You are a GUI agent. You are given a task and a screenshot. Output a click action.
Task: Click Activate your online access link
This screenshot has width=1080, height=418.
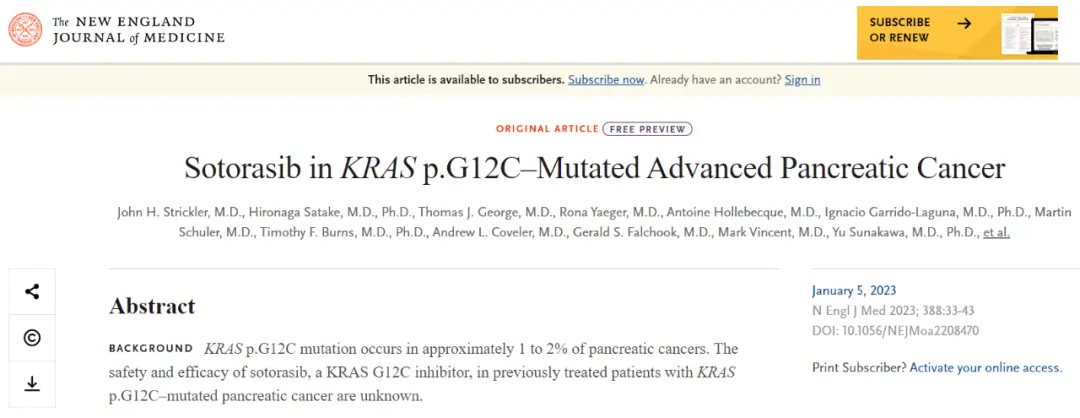tap(985, 368)
